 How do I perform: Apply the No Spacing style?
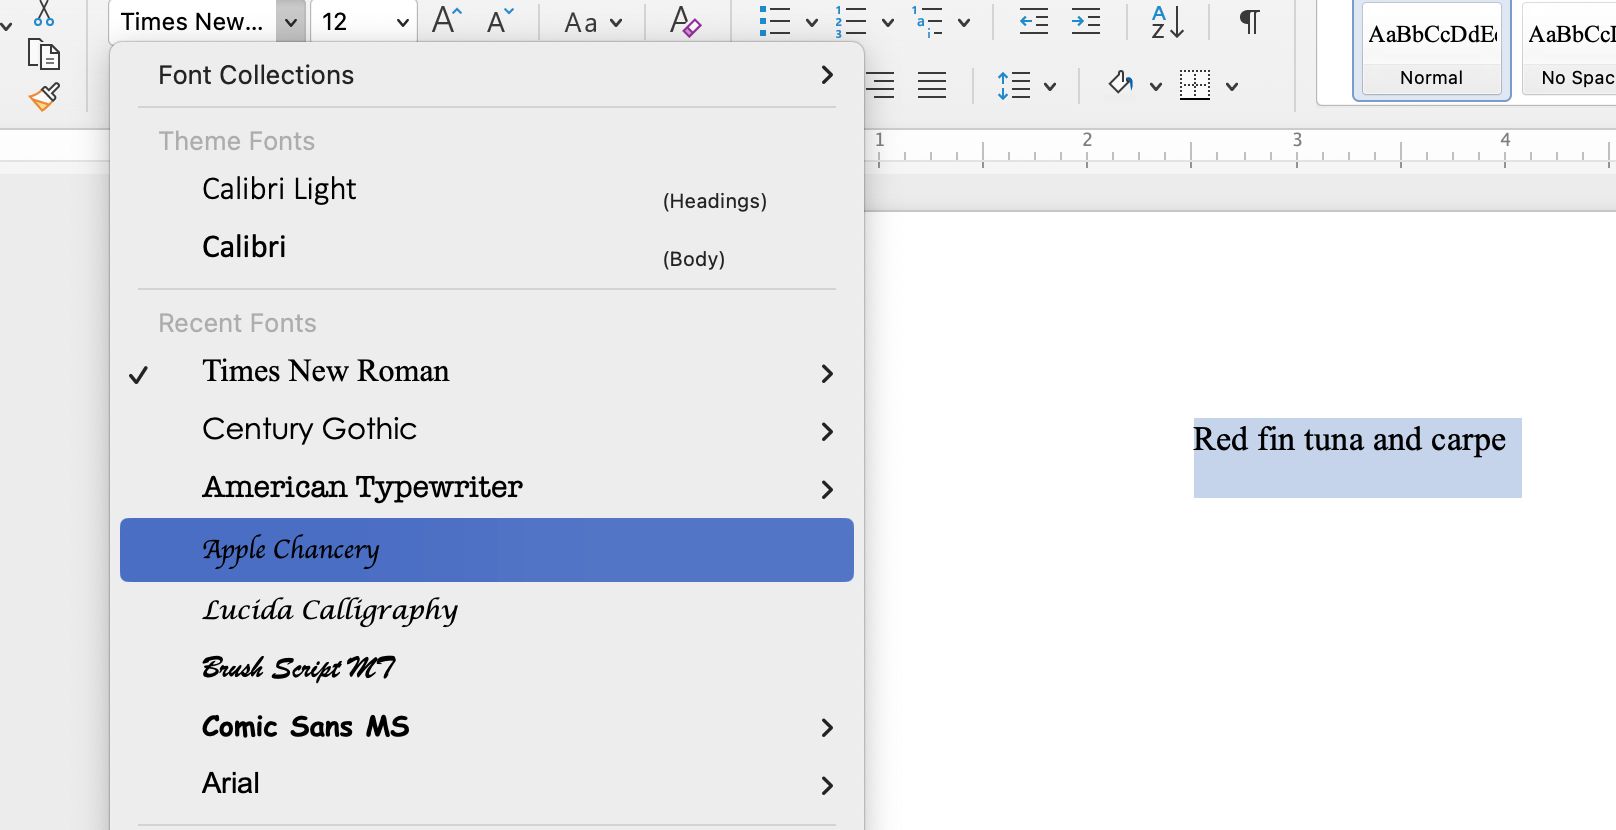pyautogui.click(x=1569, y=50)
